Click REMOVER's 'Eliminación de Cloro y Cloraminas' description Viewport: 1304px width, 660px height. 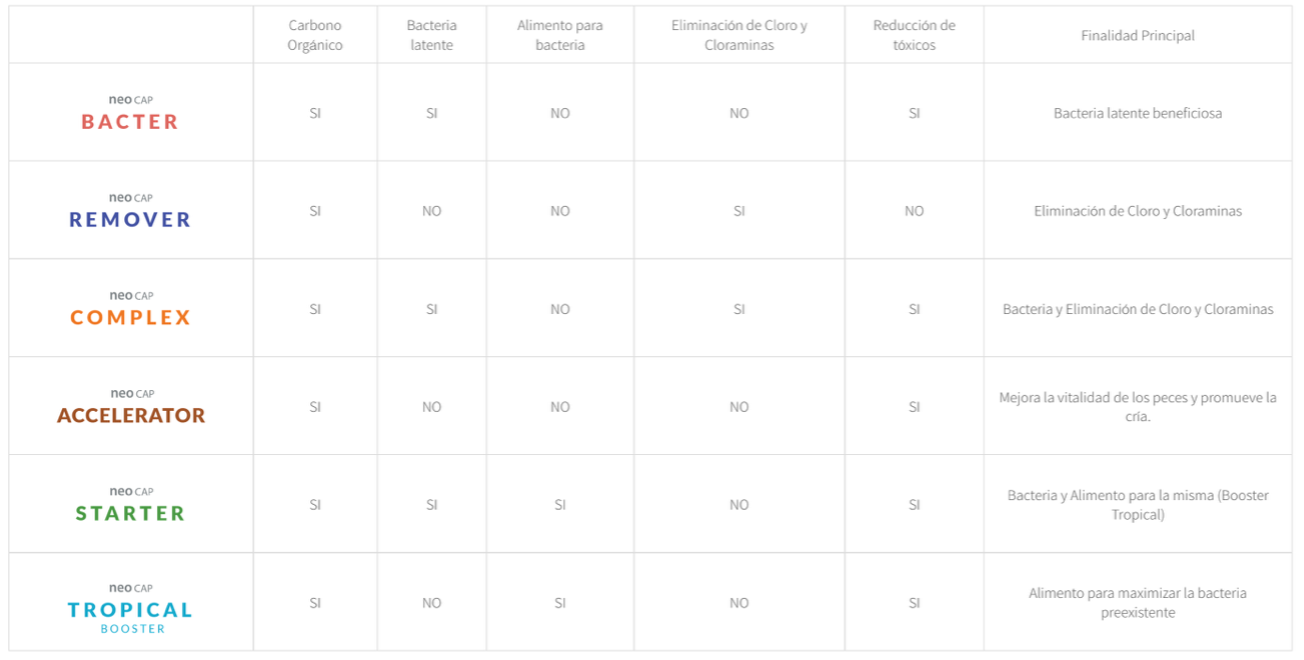click(1137, 211)
